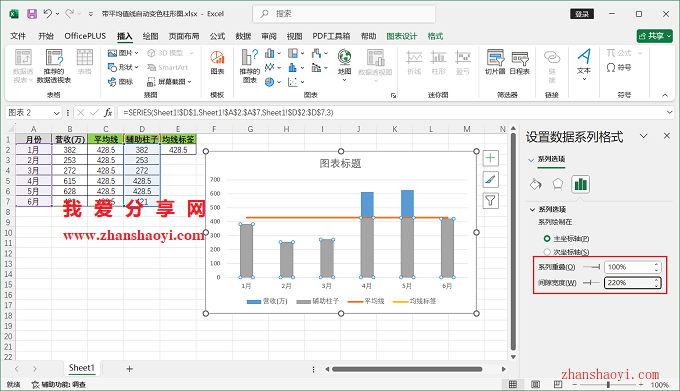Click the insert function fx icon
The image size is (680, 391).
pyautogui.click(x=108, y=113)
